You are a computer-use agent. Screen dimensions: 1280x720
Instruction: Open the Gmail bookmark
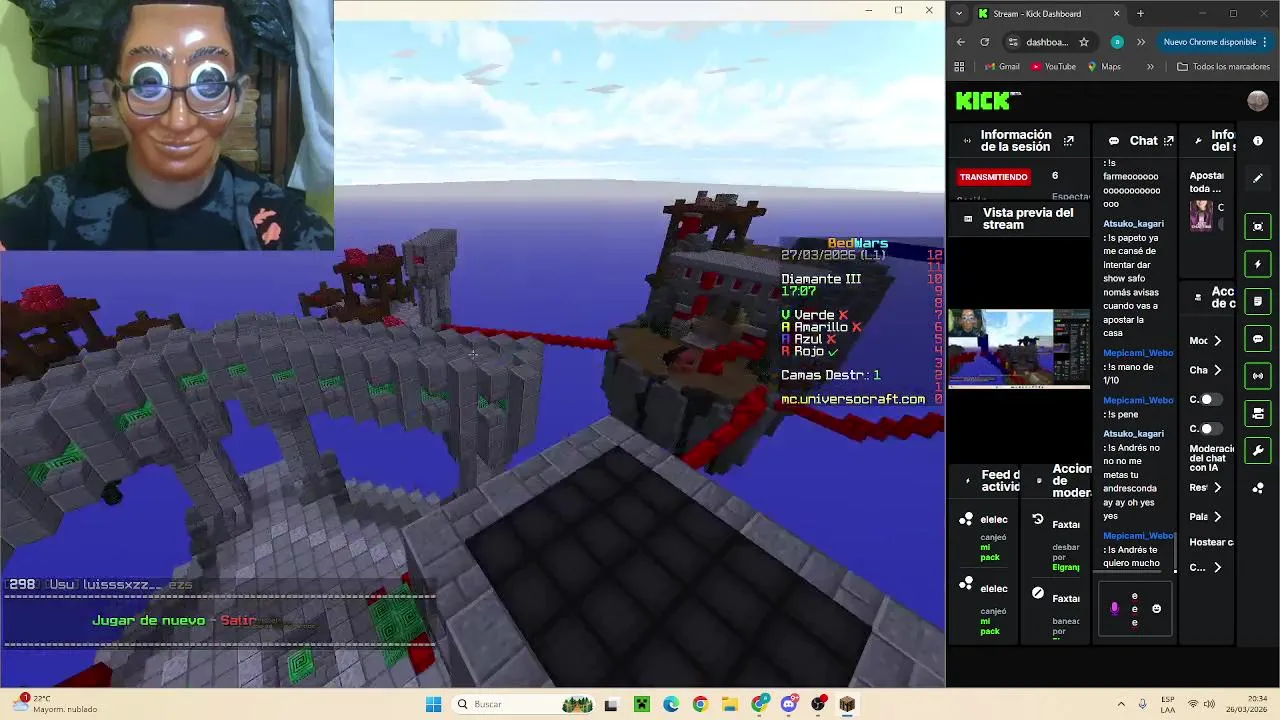(1002, 67)
